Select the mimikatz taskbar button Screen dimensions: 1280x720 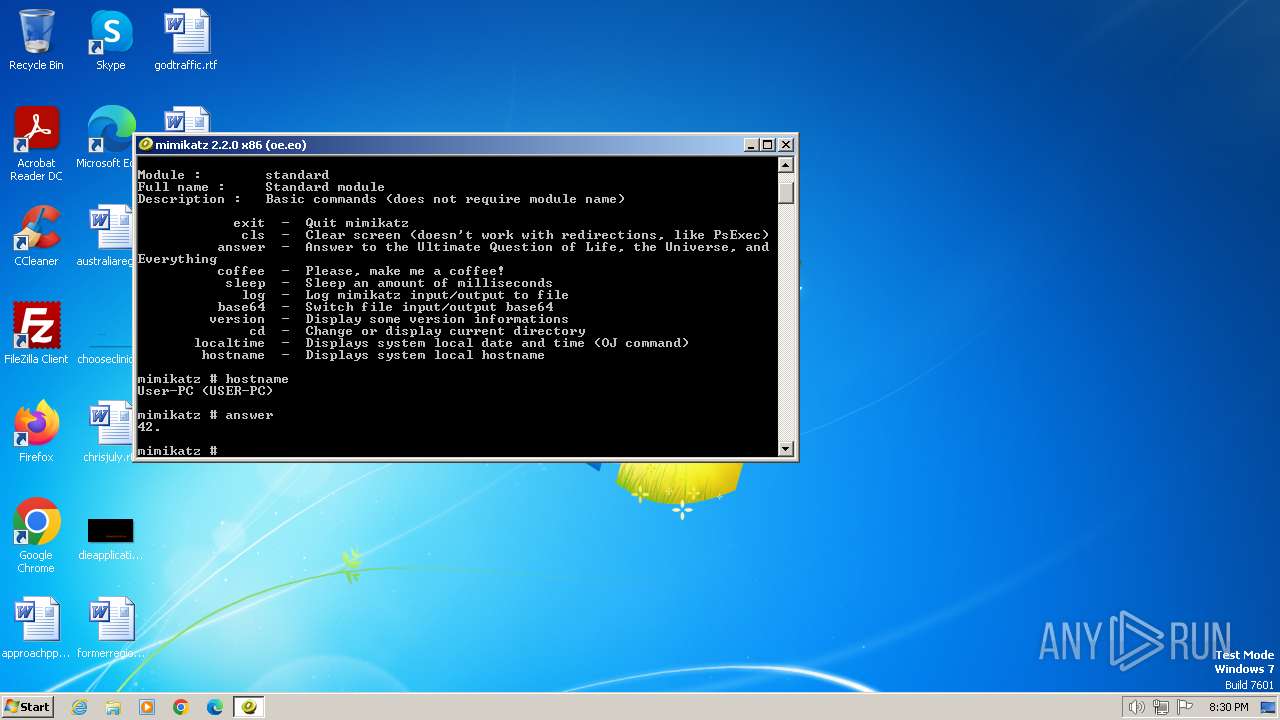click(x=248, y=707)
